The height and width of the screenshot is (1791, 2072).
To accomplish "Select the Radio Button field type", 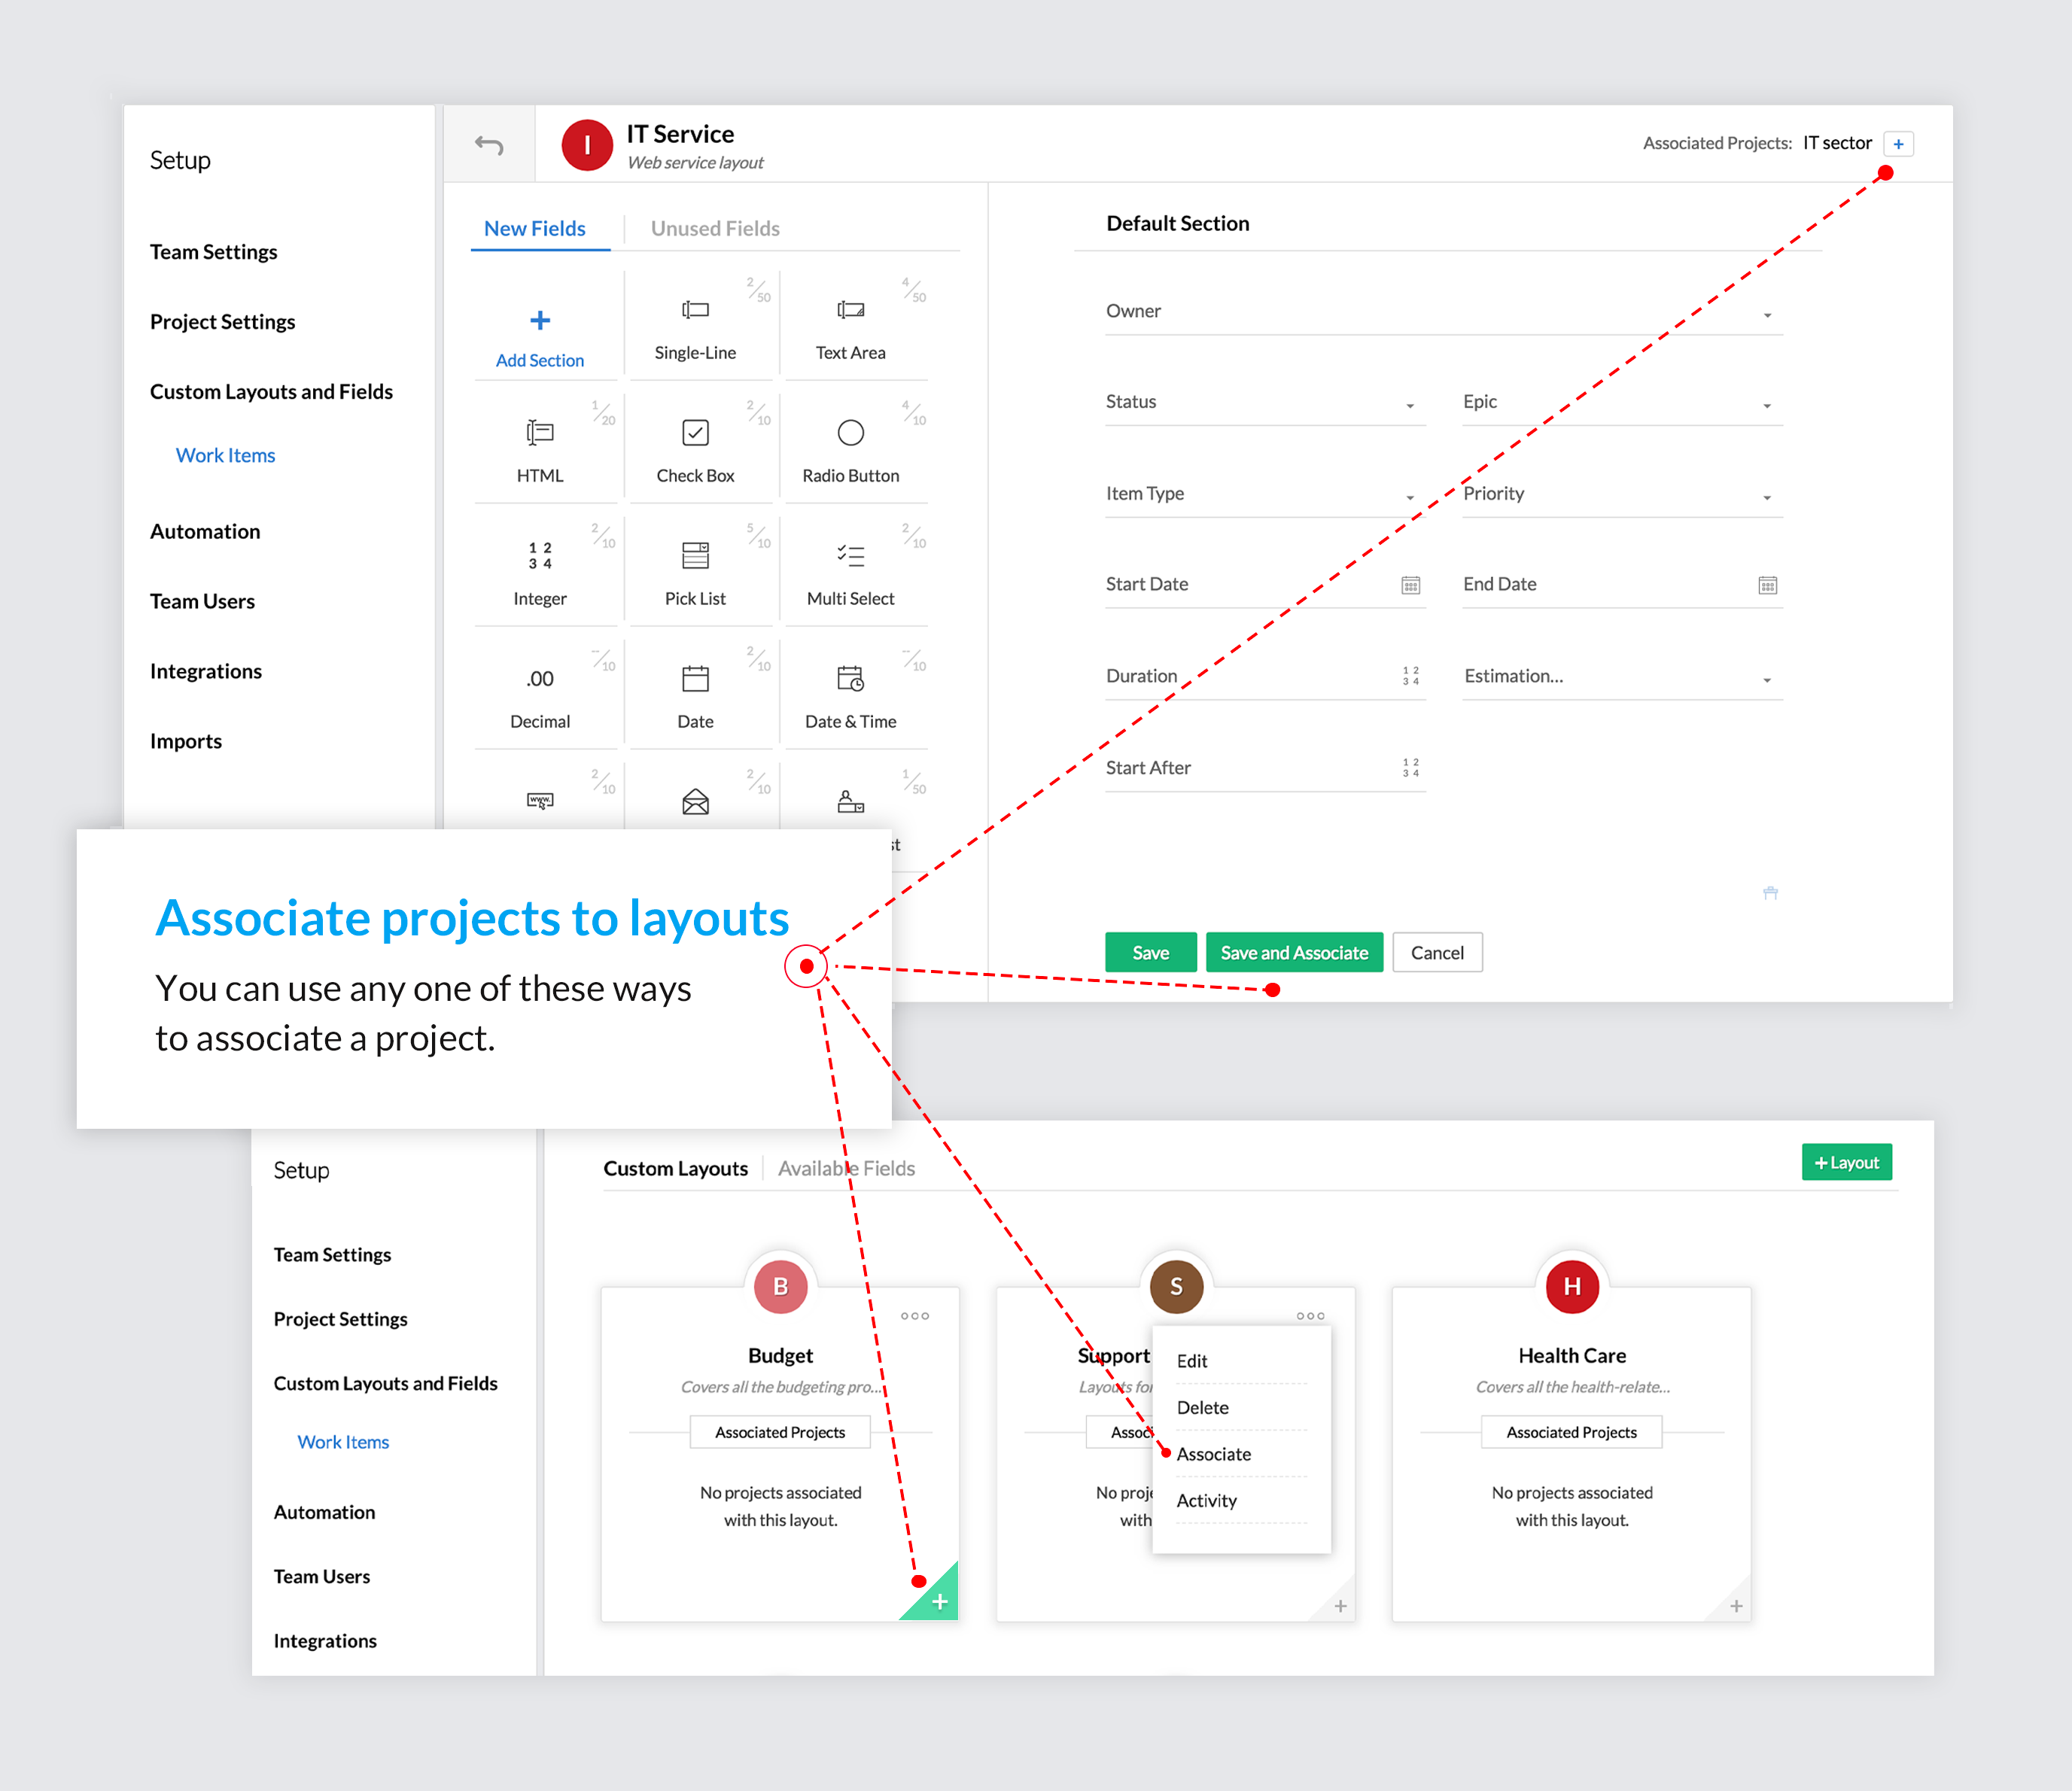I will [850, 433].
